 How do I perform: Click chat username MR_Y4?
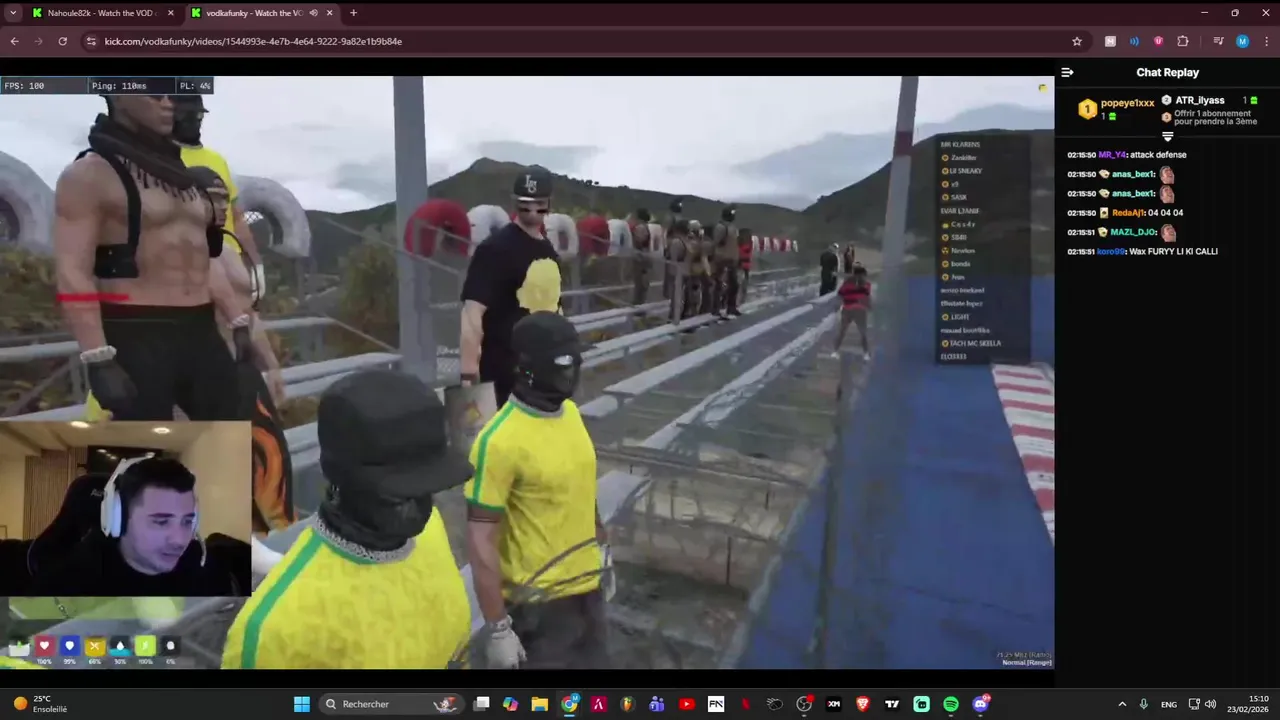[x=1112, y=155]
